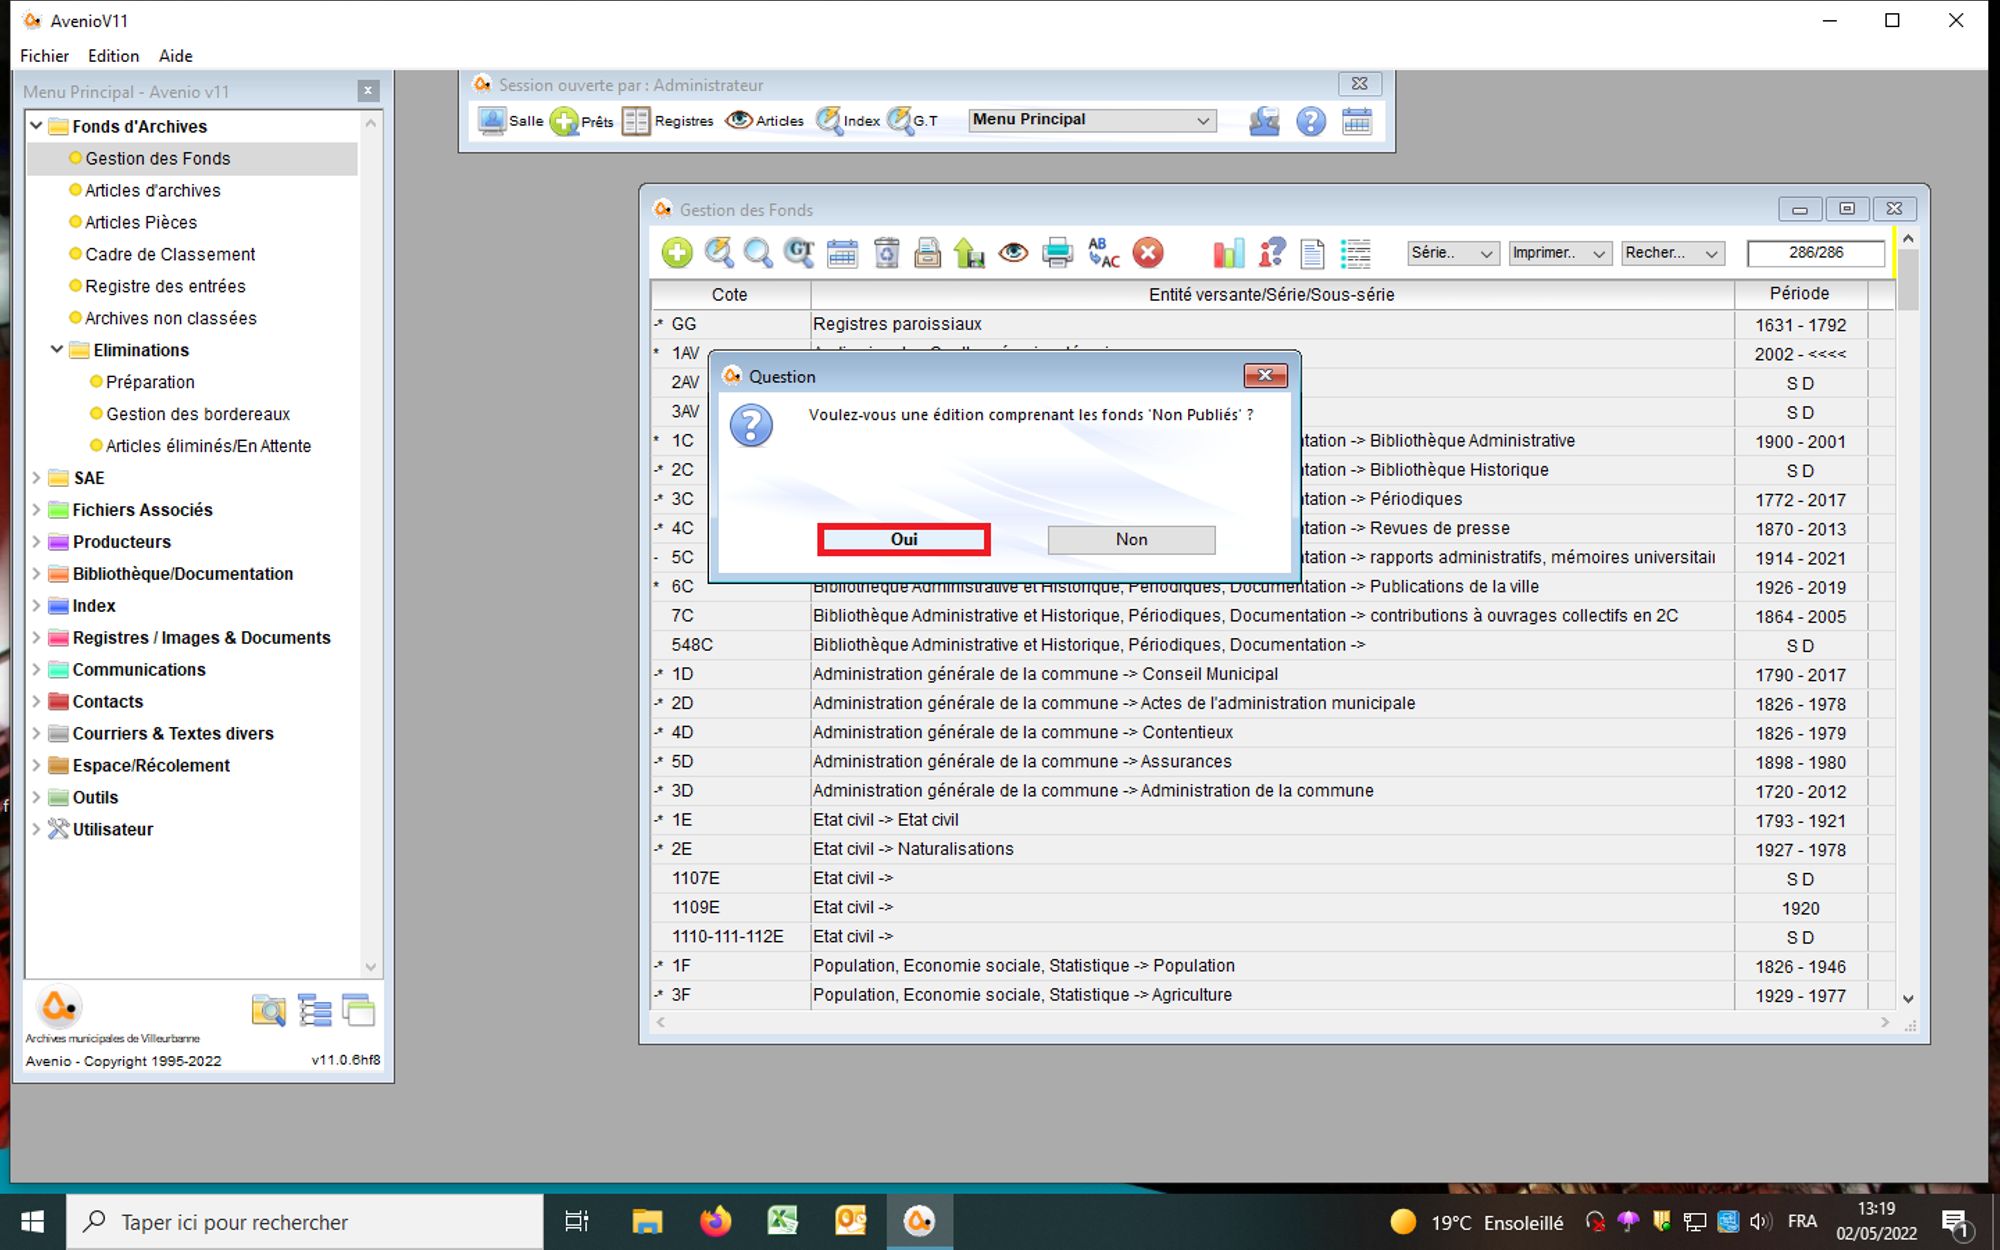Viewport: 2000px width, 1250px height.
Task: Select Cadre de Classement in the tree
Action: coord(170,254)
